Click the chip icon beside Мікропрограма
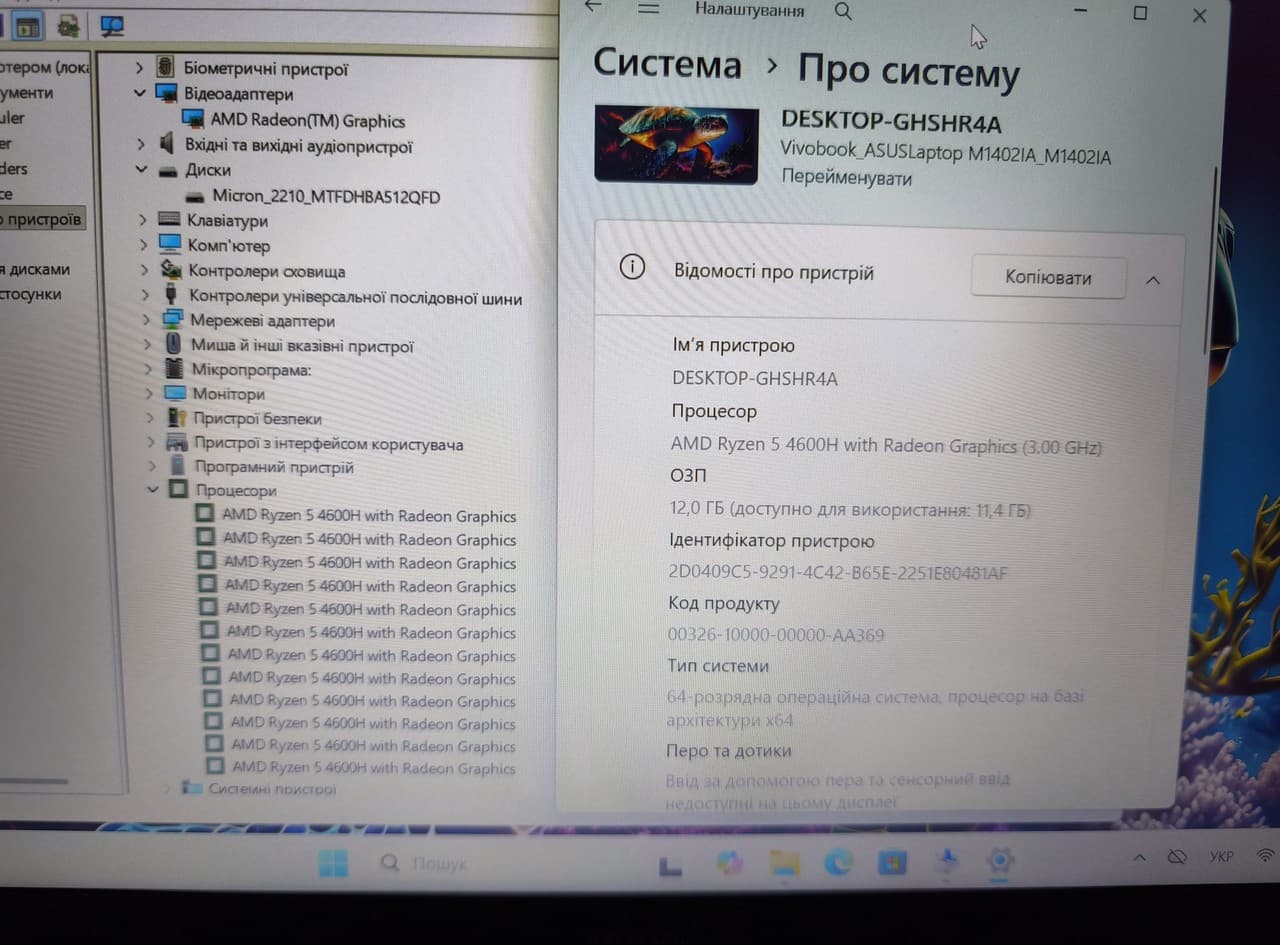This screenshot has width=1280, height=945. pyautogui.click(x=174, y=369)
